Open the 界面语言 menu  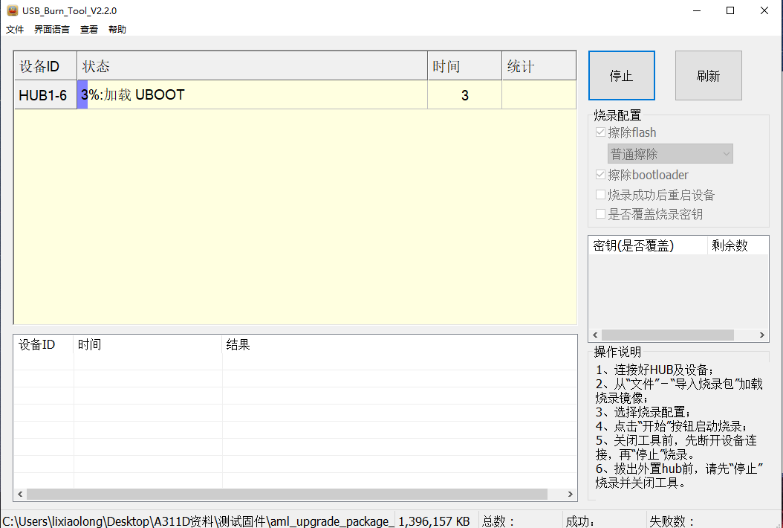point(51,29)
